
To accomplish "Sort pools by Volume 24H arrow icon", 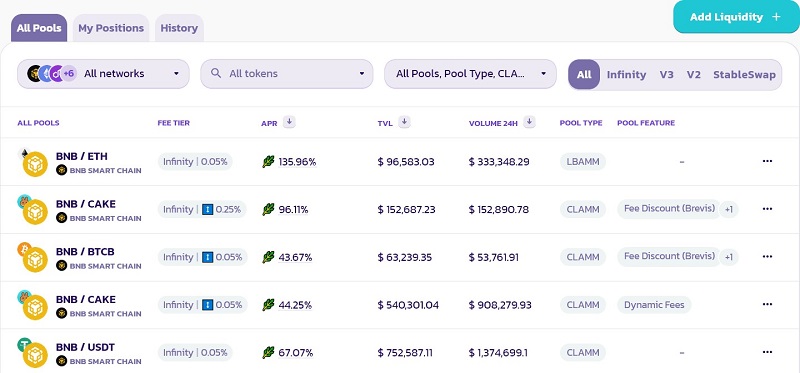I will 530,122.
